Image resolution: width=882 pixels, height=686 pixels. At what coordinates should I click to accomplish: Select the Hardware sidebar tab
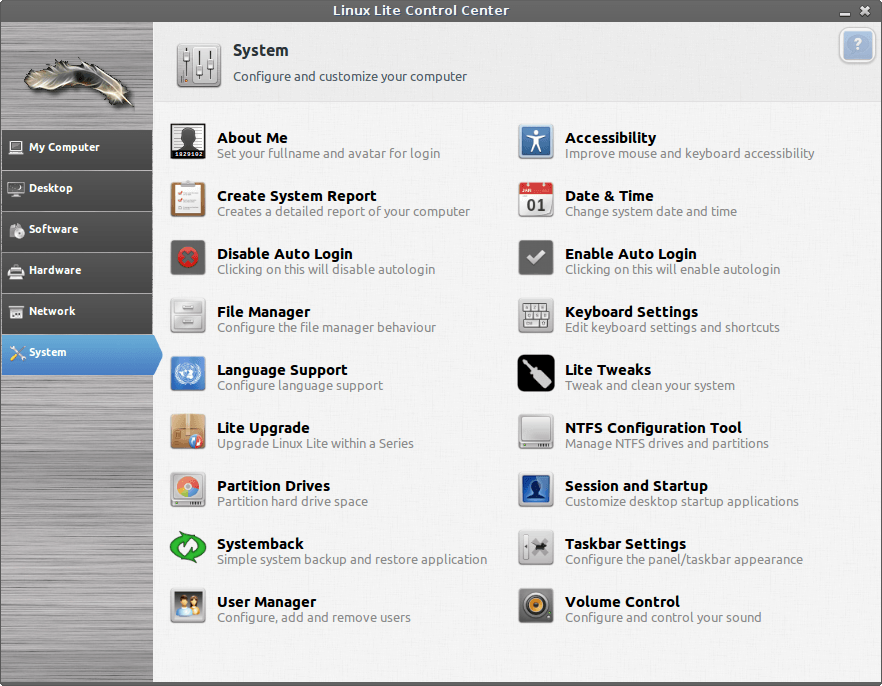click(x=77, y=273)
